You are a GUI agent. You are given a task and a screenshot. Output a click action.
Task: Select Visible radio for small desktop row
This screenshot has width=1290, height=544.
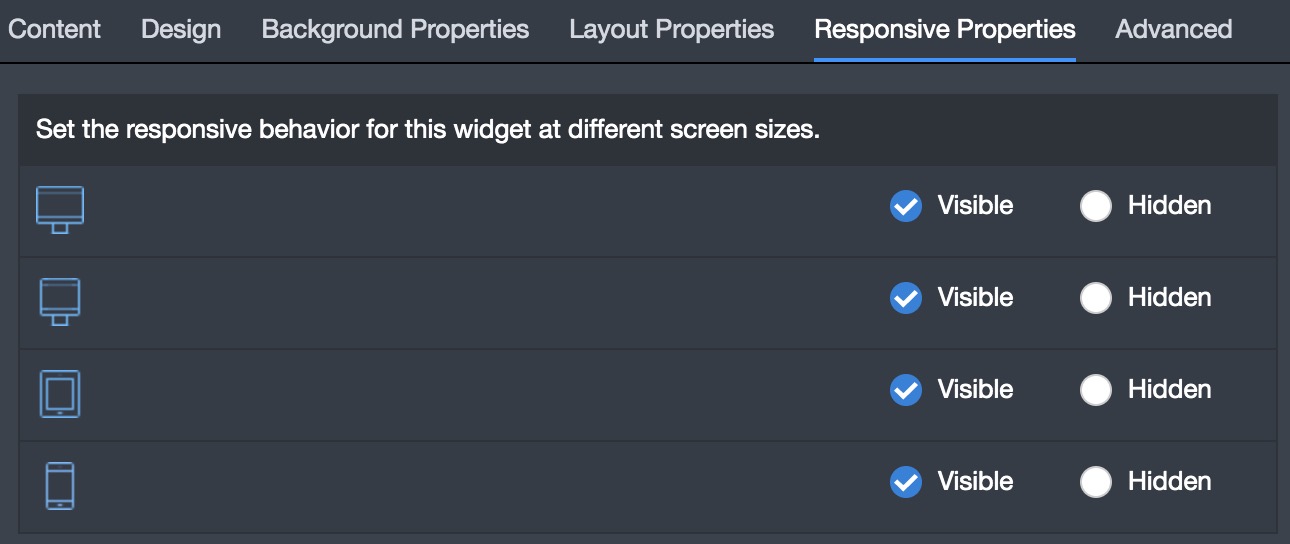[906, 298]
